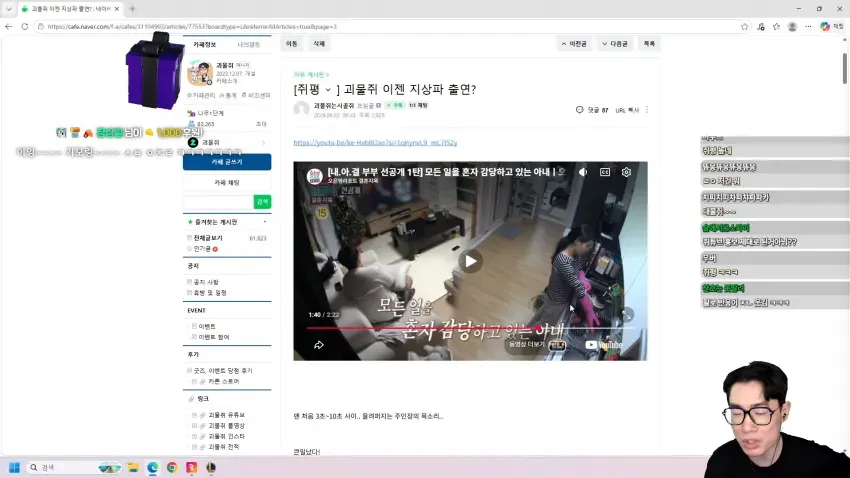
Task: Share the video using arrow icon
Action: coord(319,345)
